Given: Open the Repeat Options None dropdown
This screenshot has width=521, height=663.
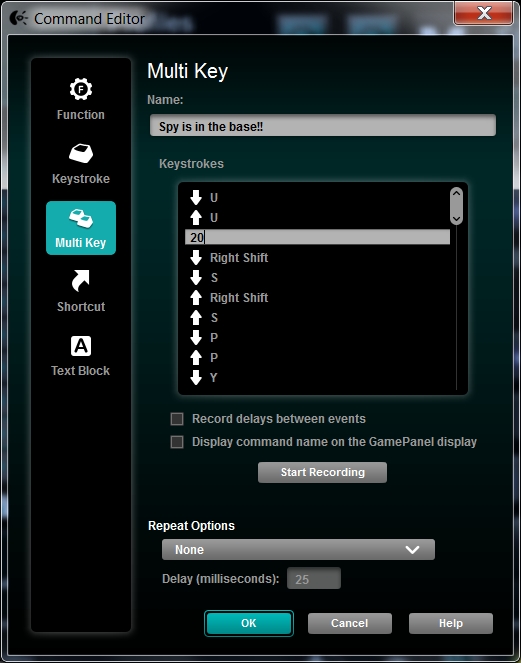Looking at the screenshot, I should (x=298, y=549).
